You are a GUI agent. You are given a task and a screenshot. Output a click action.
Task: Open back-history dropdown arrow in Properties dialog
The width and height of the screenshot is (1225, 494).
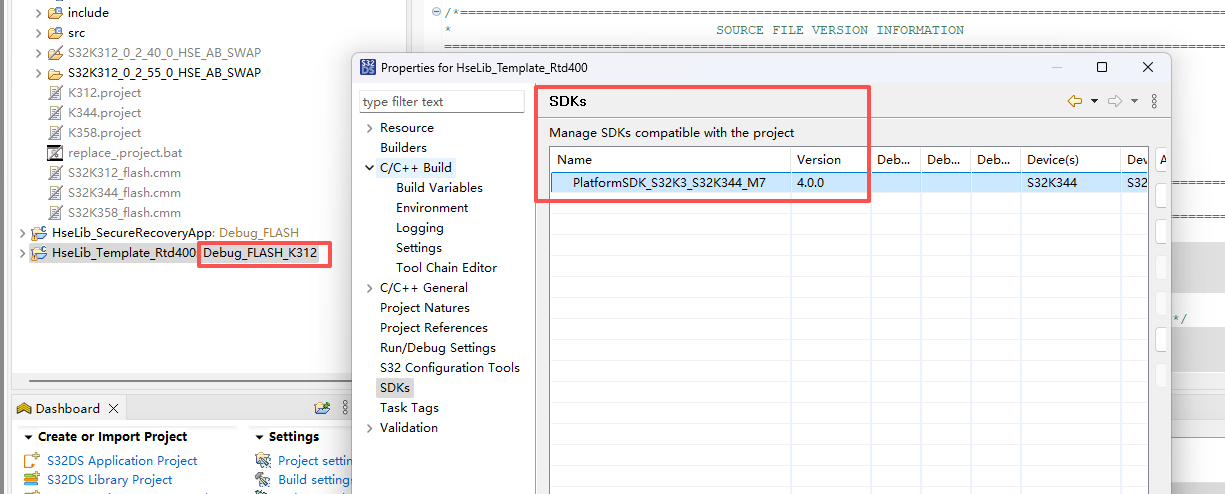click(x=1095, y=101)
